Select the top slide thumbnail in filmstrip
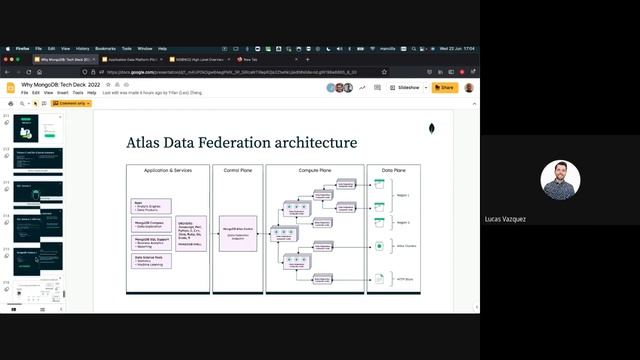 click(38, 129)
